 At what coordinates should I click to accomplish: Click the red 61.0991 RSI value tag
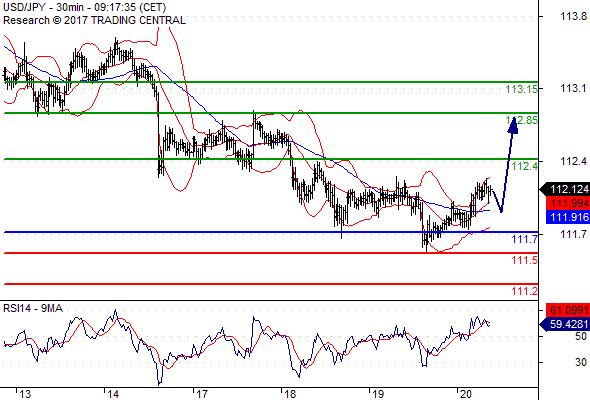568,310
